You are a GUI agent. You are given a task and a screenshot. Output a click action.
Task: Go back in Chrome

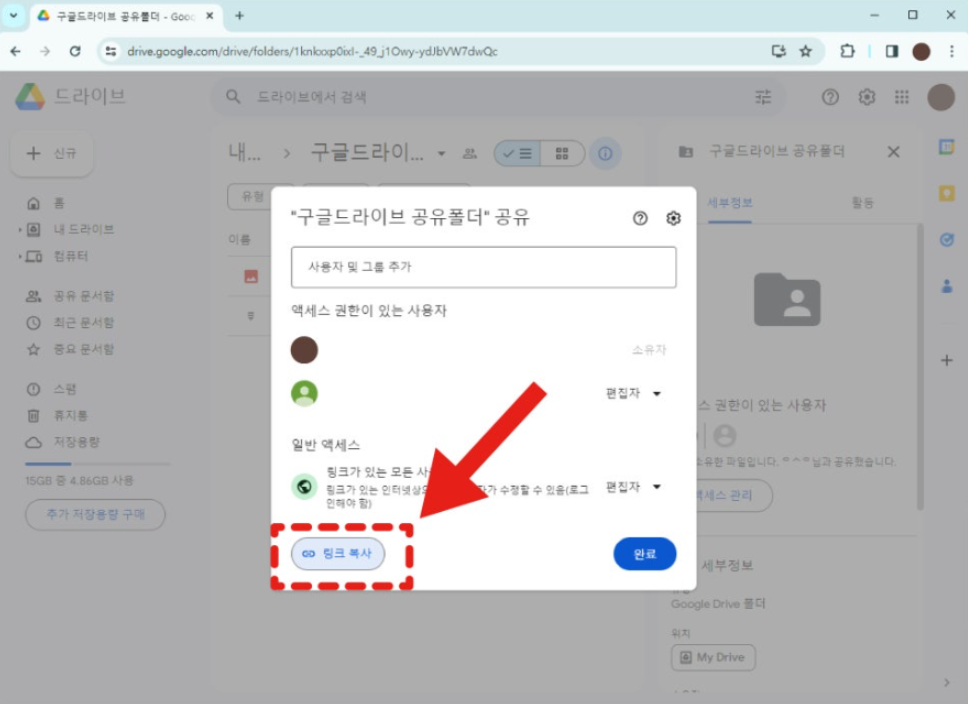(15, 51)
